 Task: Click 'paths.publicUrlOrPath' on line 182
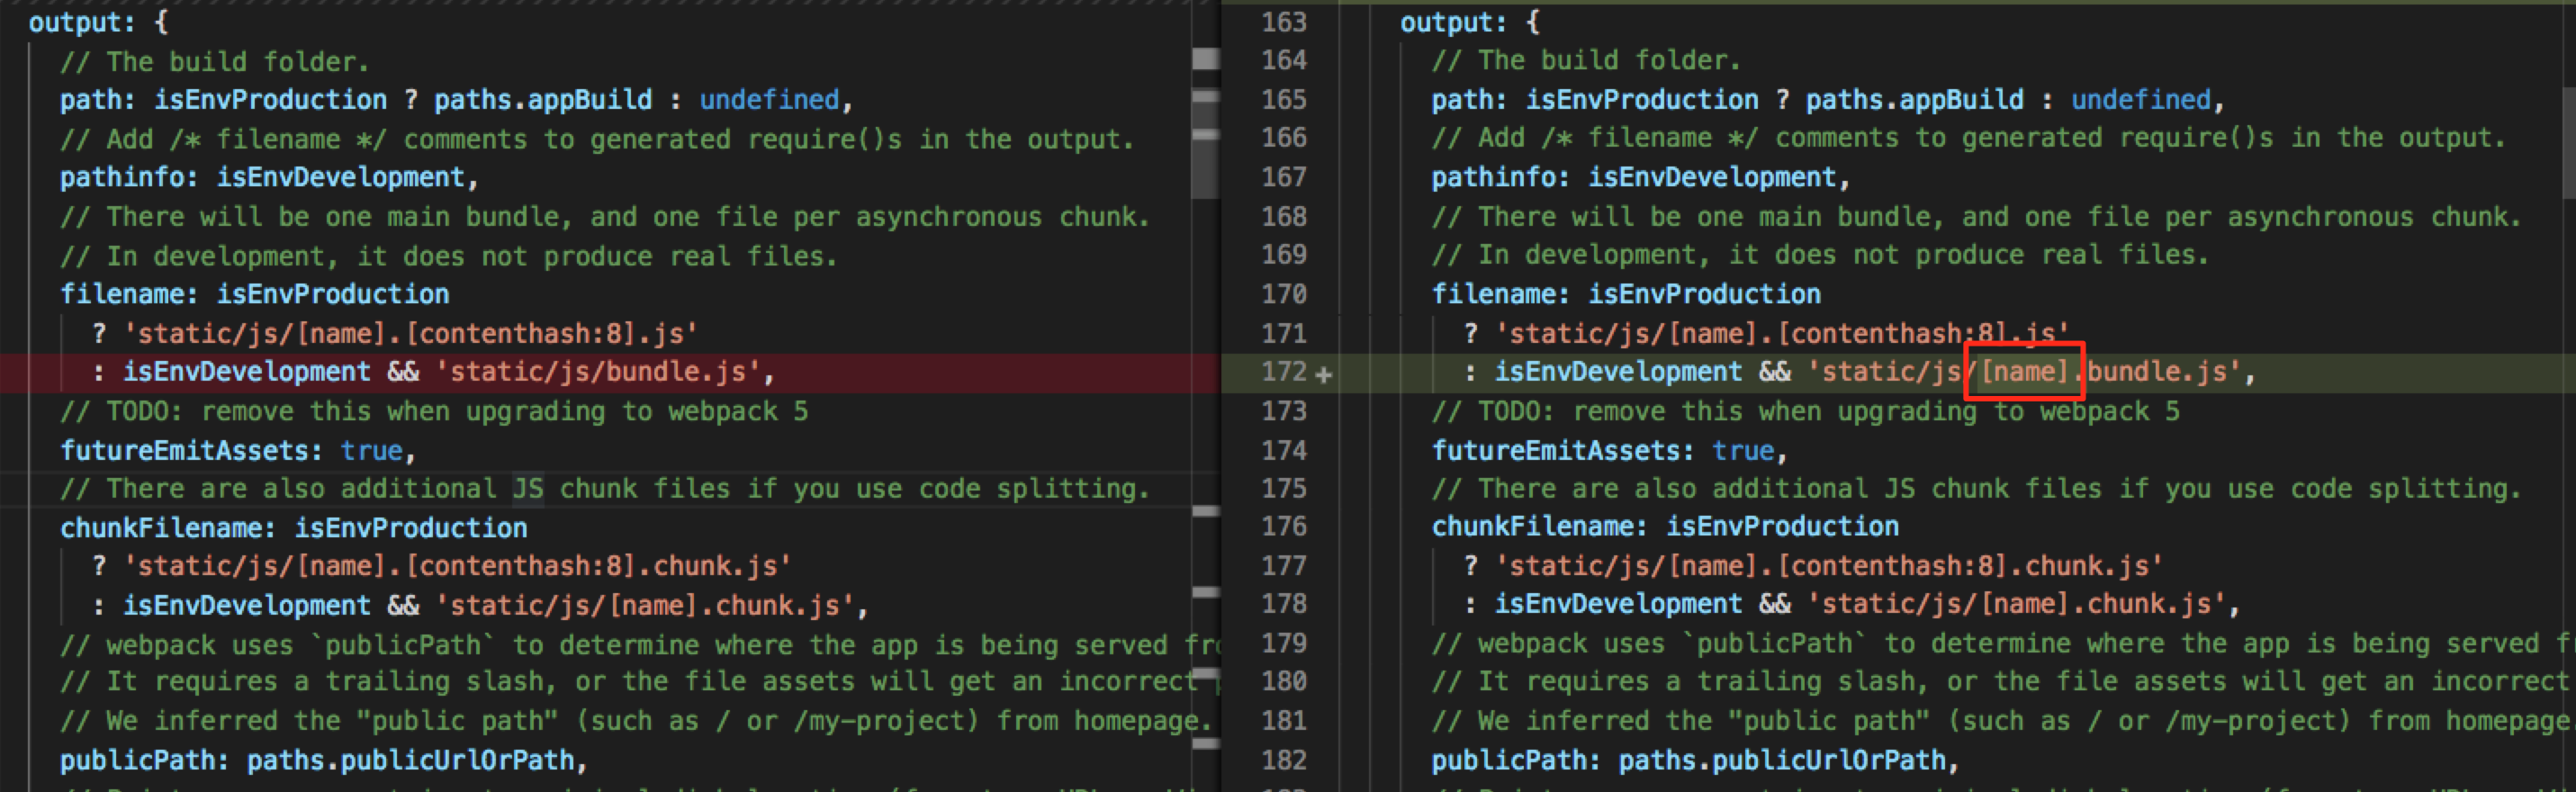1782,761
